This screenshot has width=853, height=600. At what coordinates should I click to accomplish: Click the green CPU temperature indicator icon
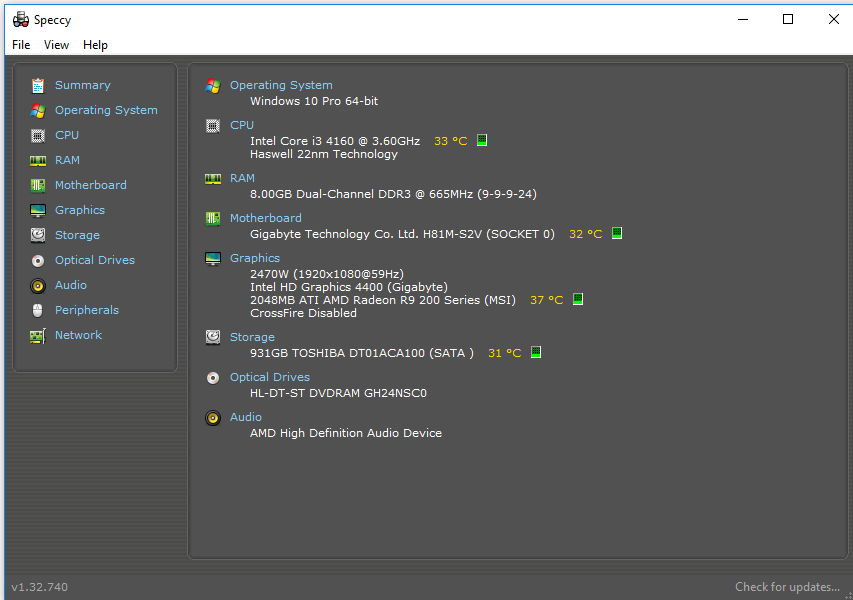point(482,140)
